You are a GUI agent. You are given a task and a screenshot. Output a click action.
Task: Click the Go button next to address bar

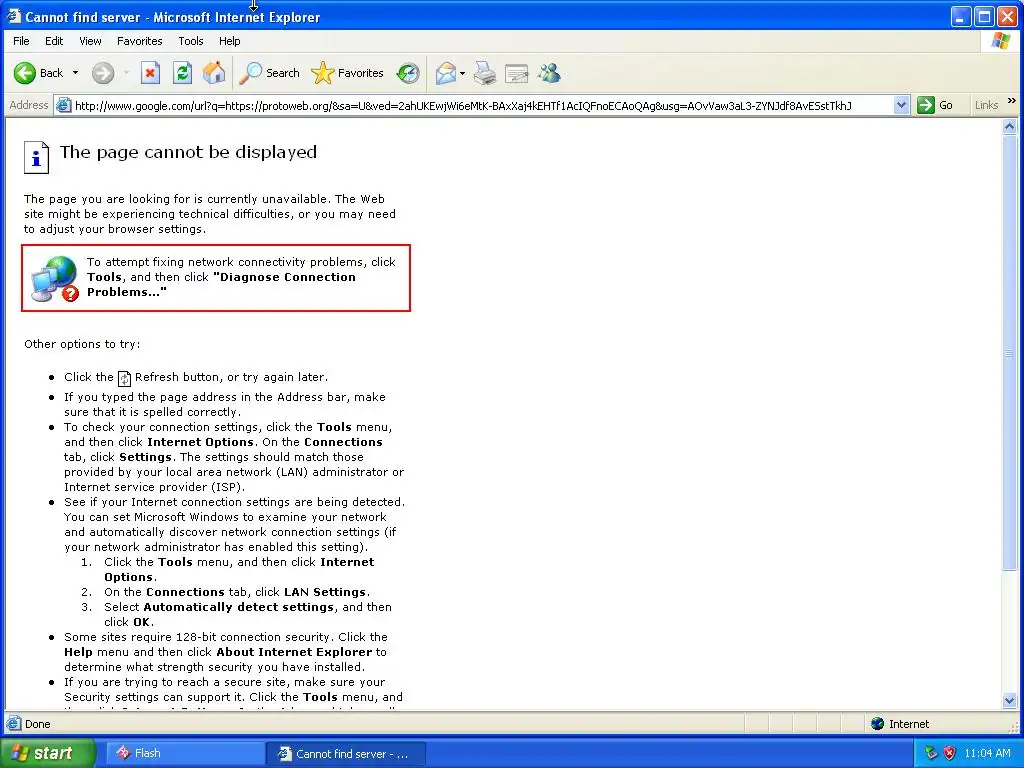(935, 105)
